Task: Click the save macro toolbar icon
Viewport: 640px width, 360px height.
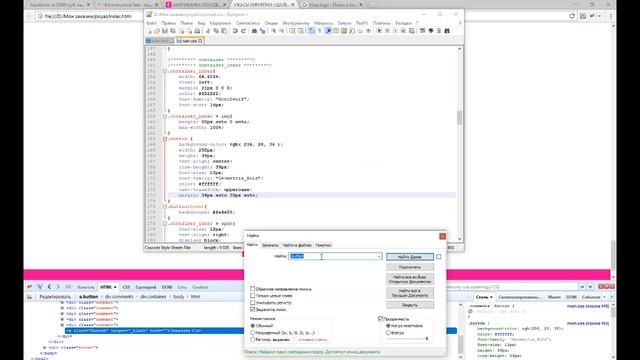Action: [412, 31]
